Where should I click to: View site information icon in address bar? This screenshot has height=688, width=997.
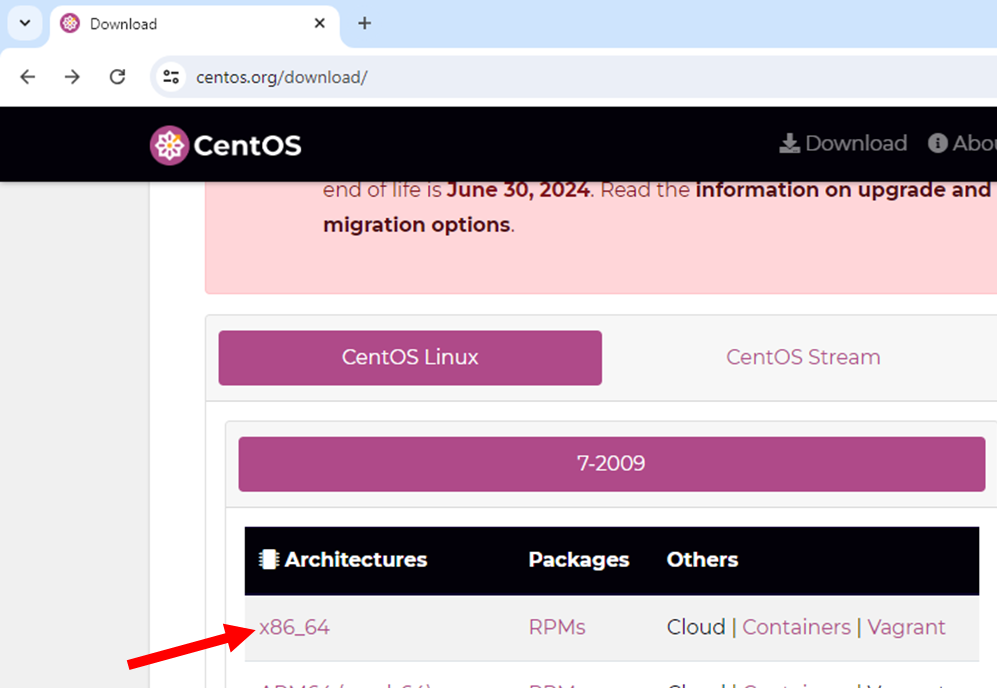(x=171, y=77)
